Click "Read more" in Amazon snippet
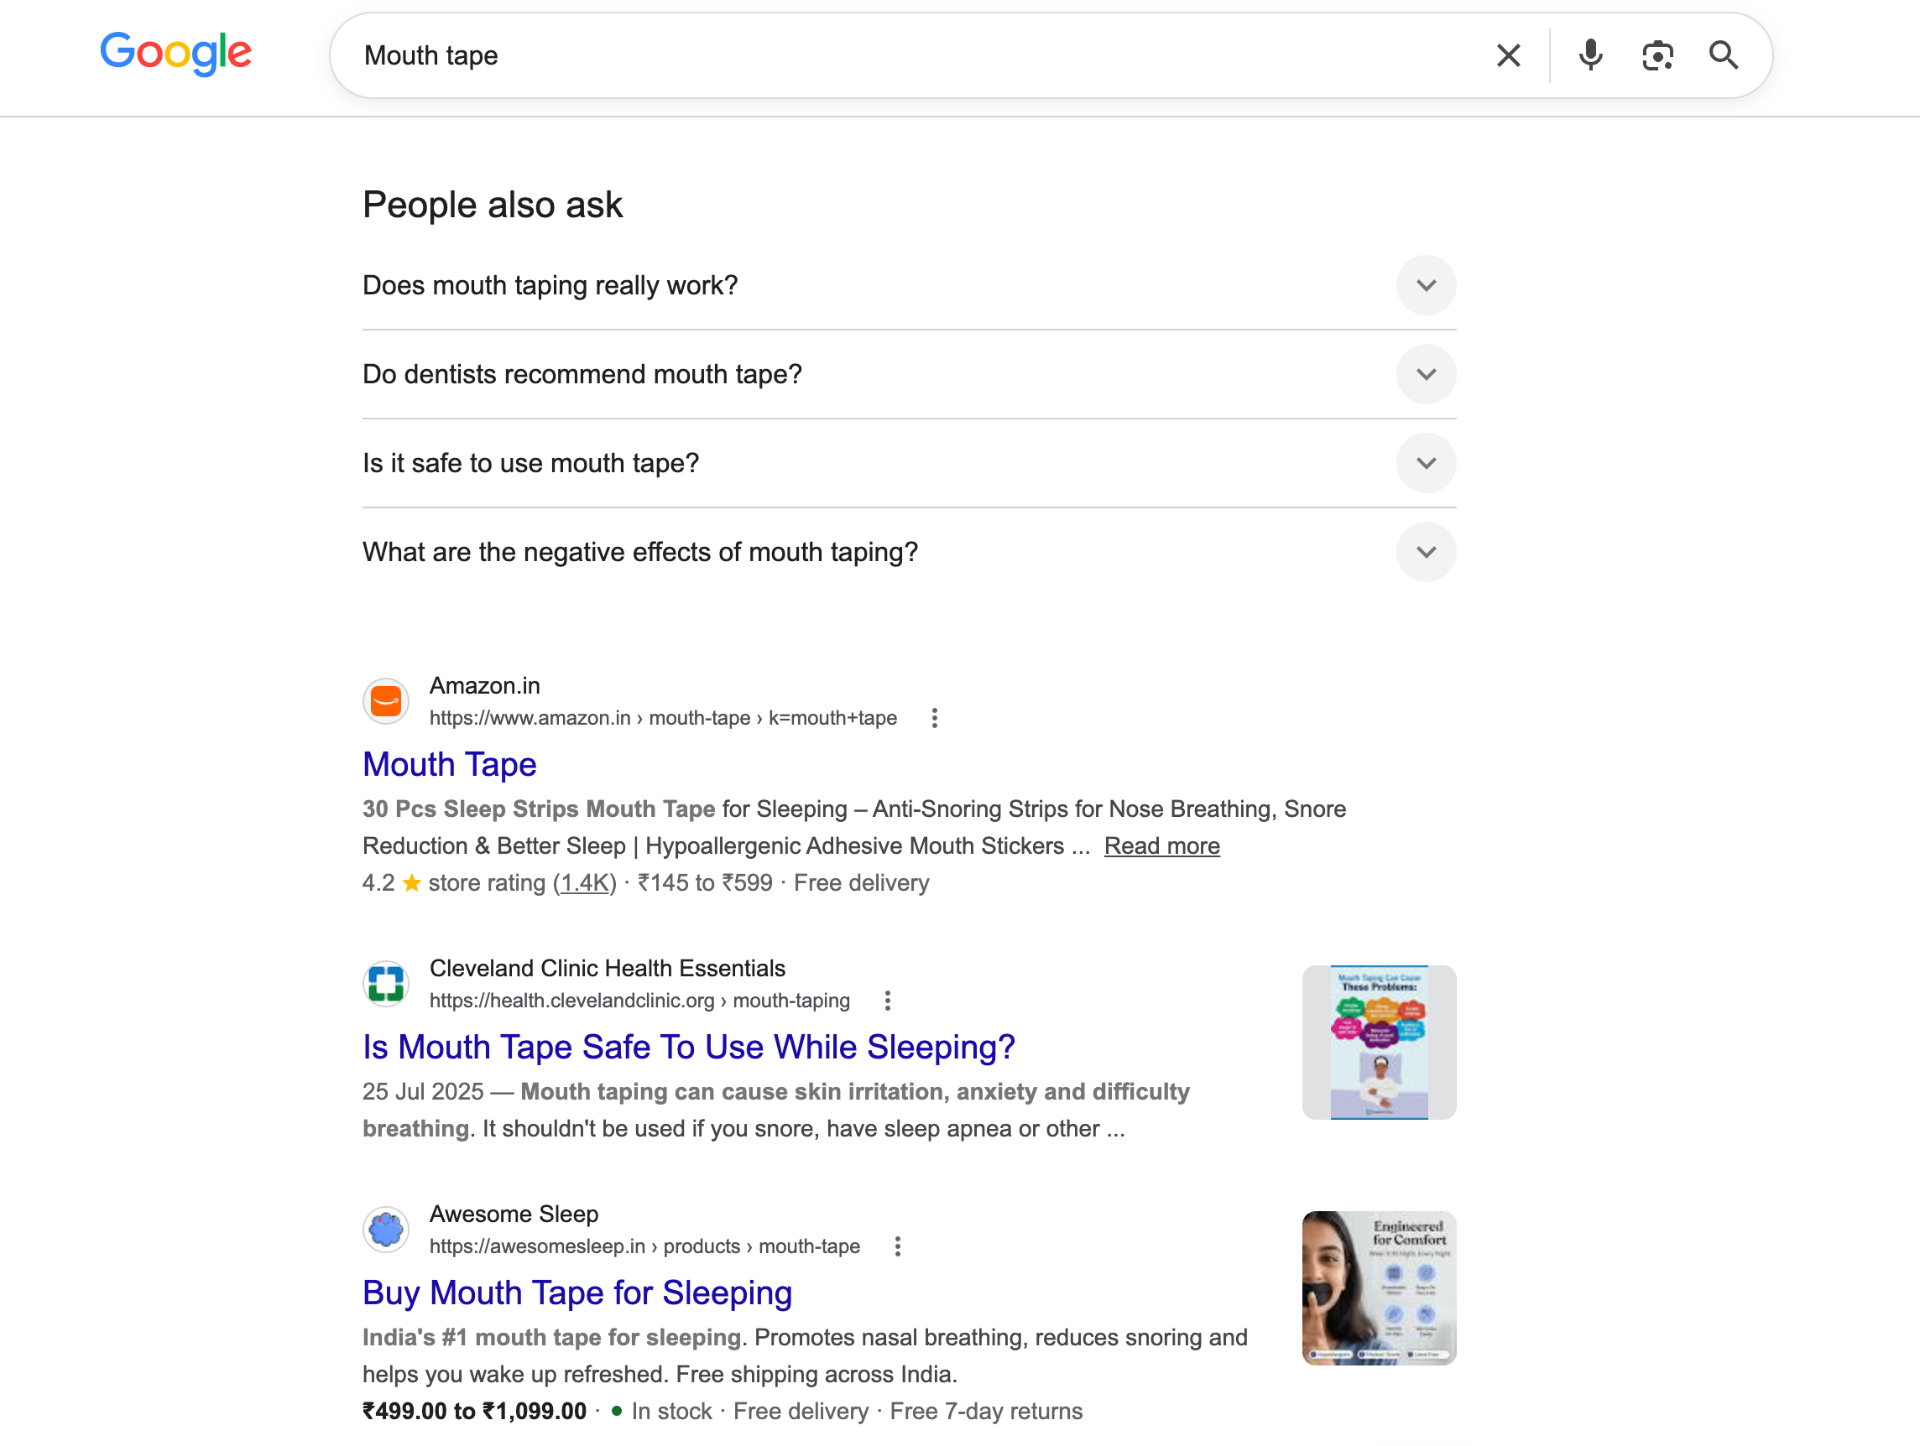 [x=1162, y=846]
